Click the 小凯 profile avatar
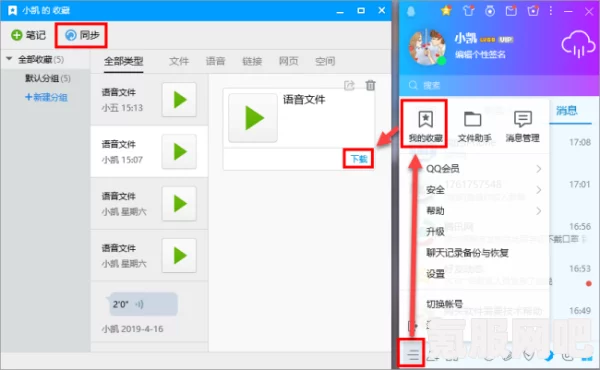 coord(427,48)
